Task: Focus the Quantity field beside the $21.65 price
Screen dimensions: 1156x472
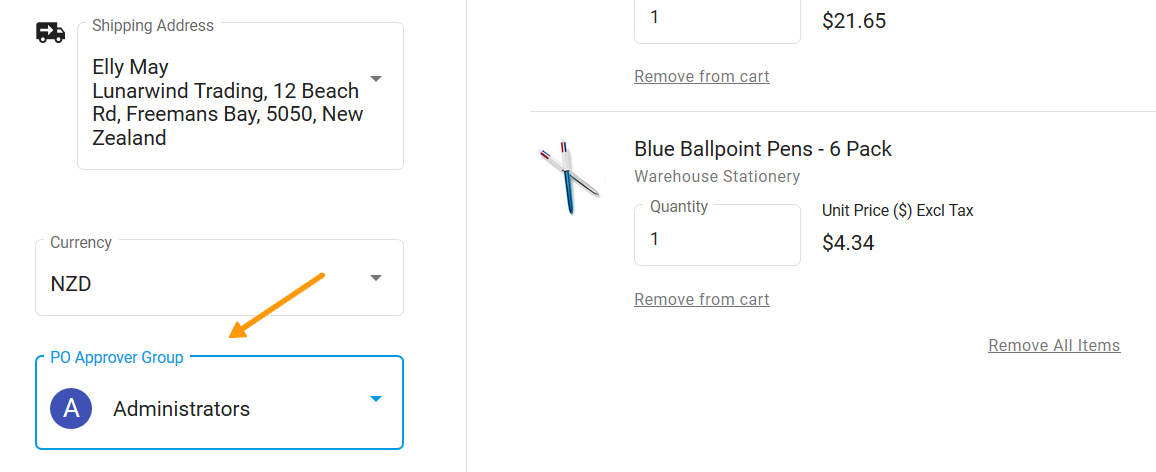Action: click(716, 18)
